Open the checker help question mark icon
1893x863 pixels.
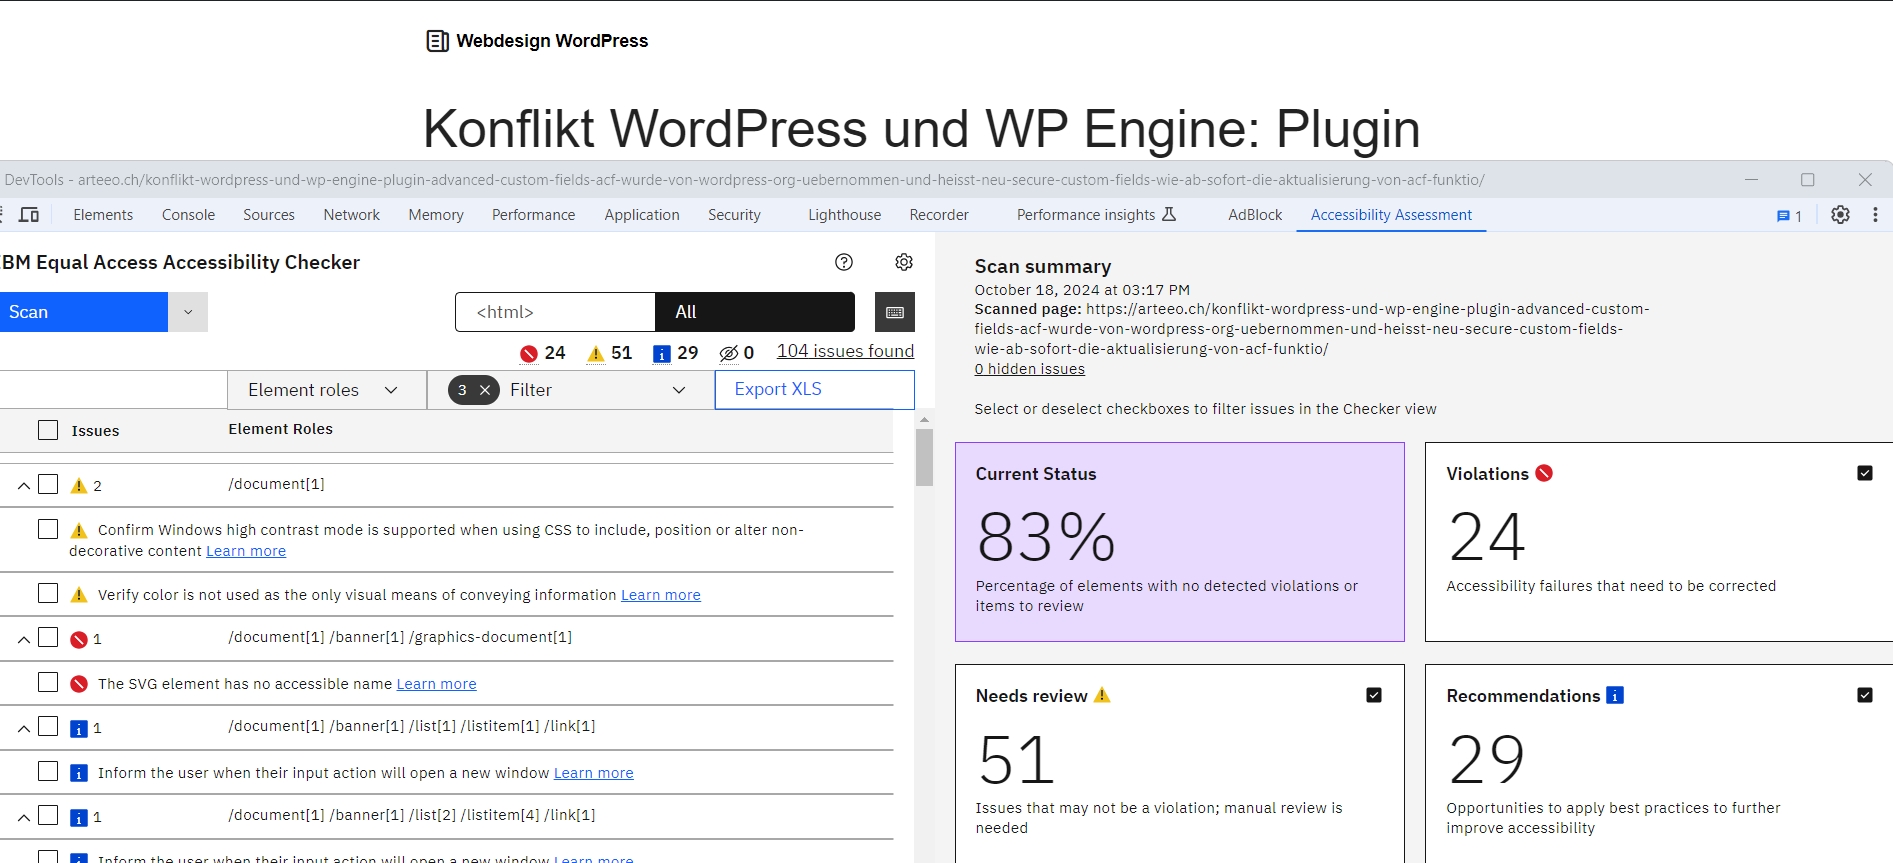point(844,262)
